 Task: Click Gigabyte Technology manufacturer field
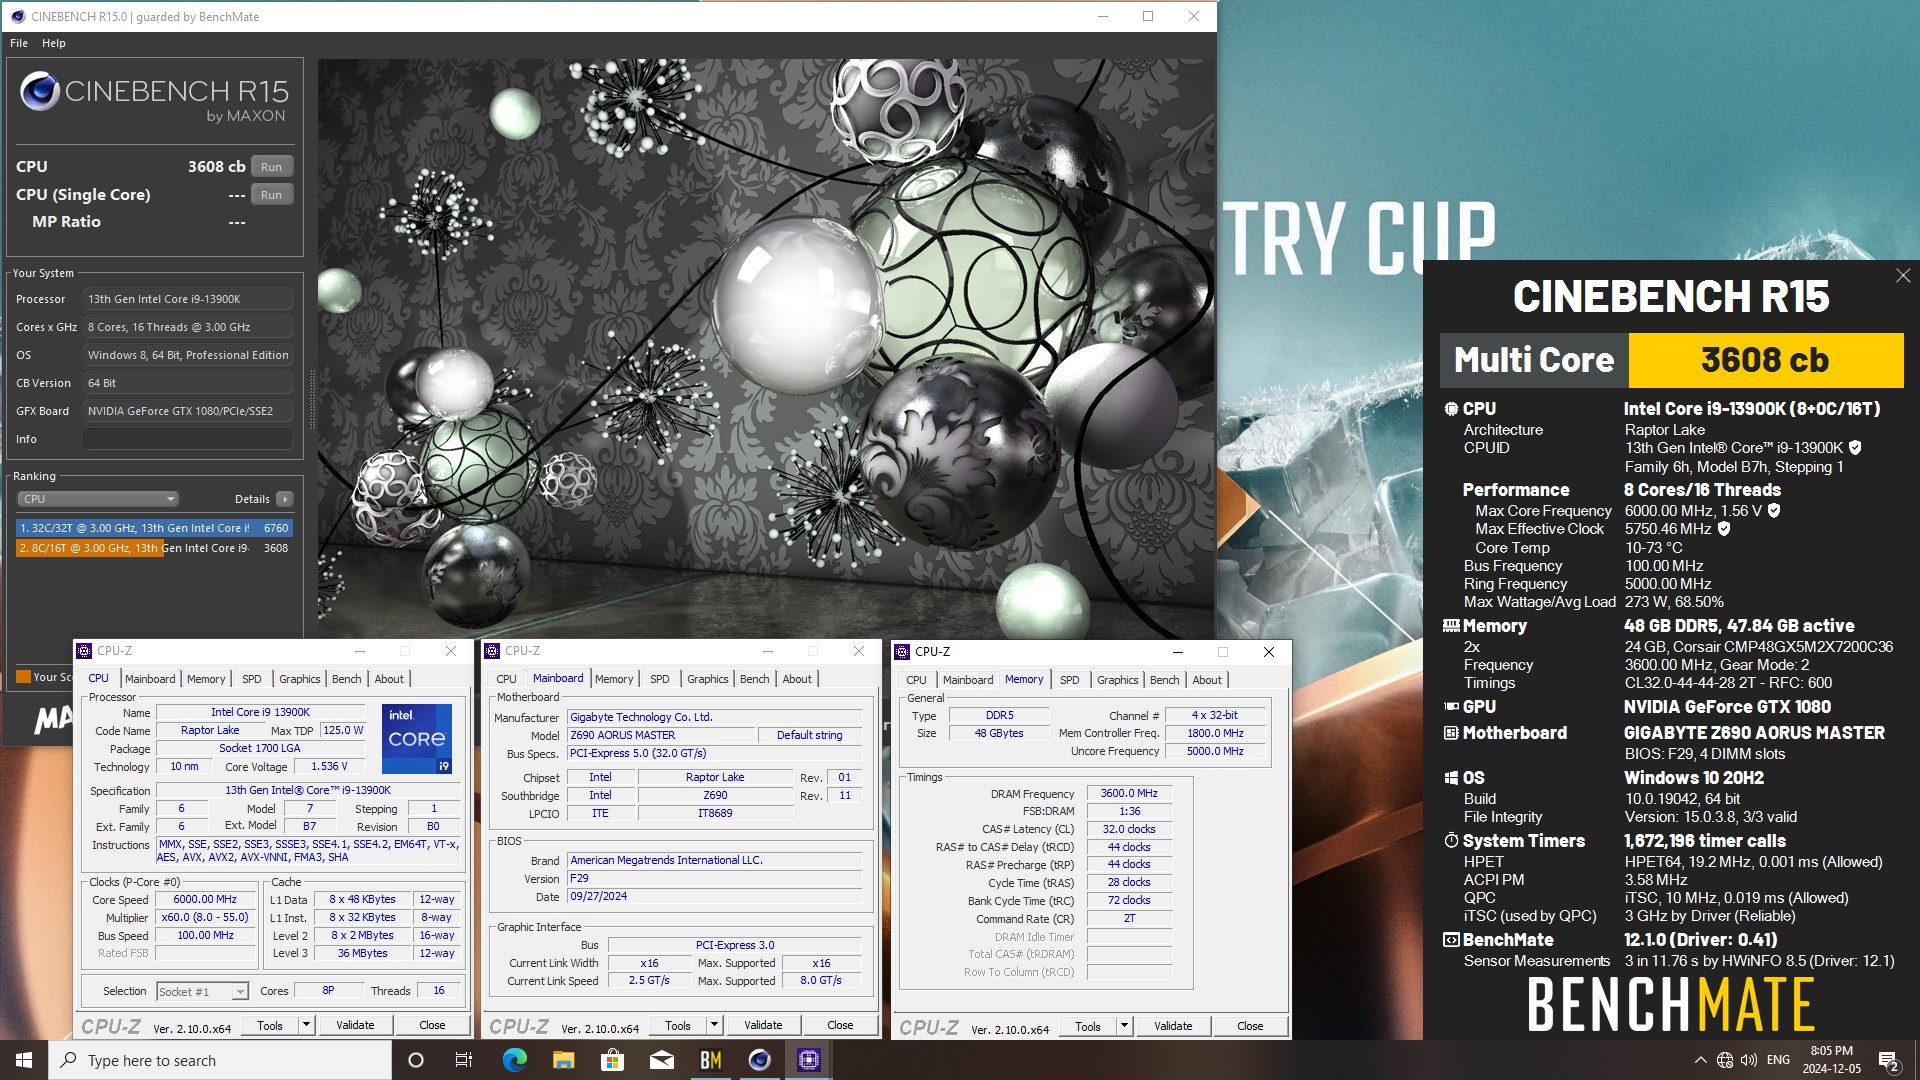[714, 718]
